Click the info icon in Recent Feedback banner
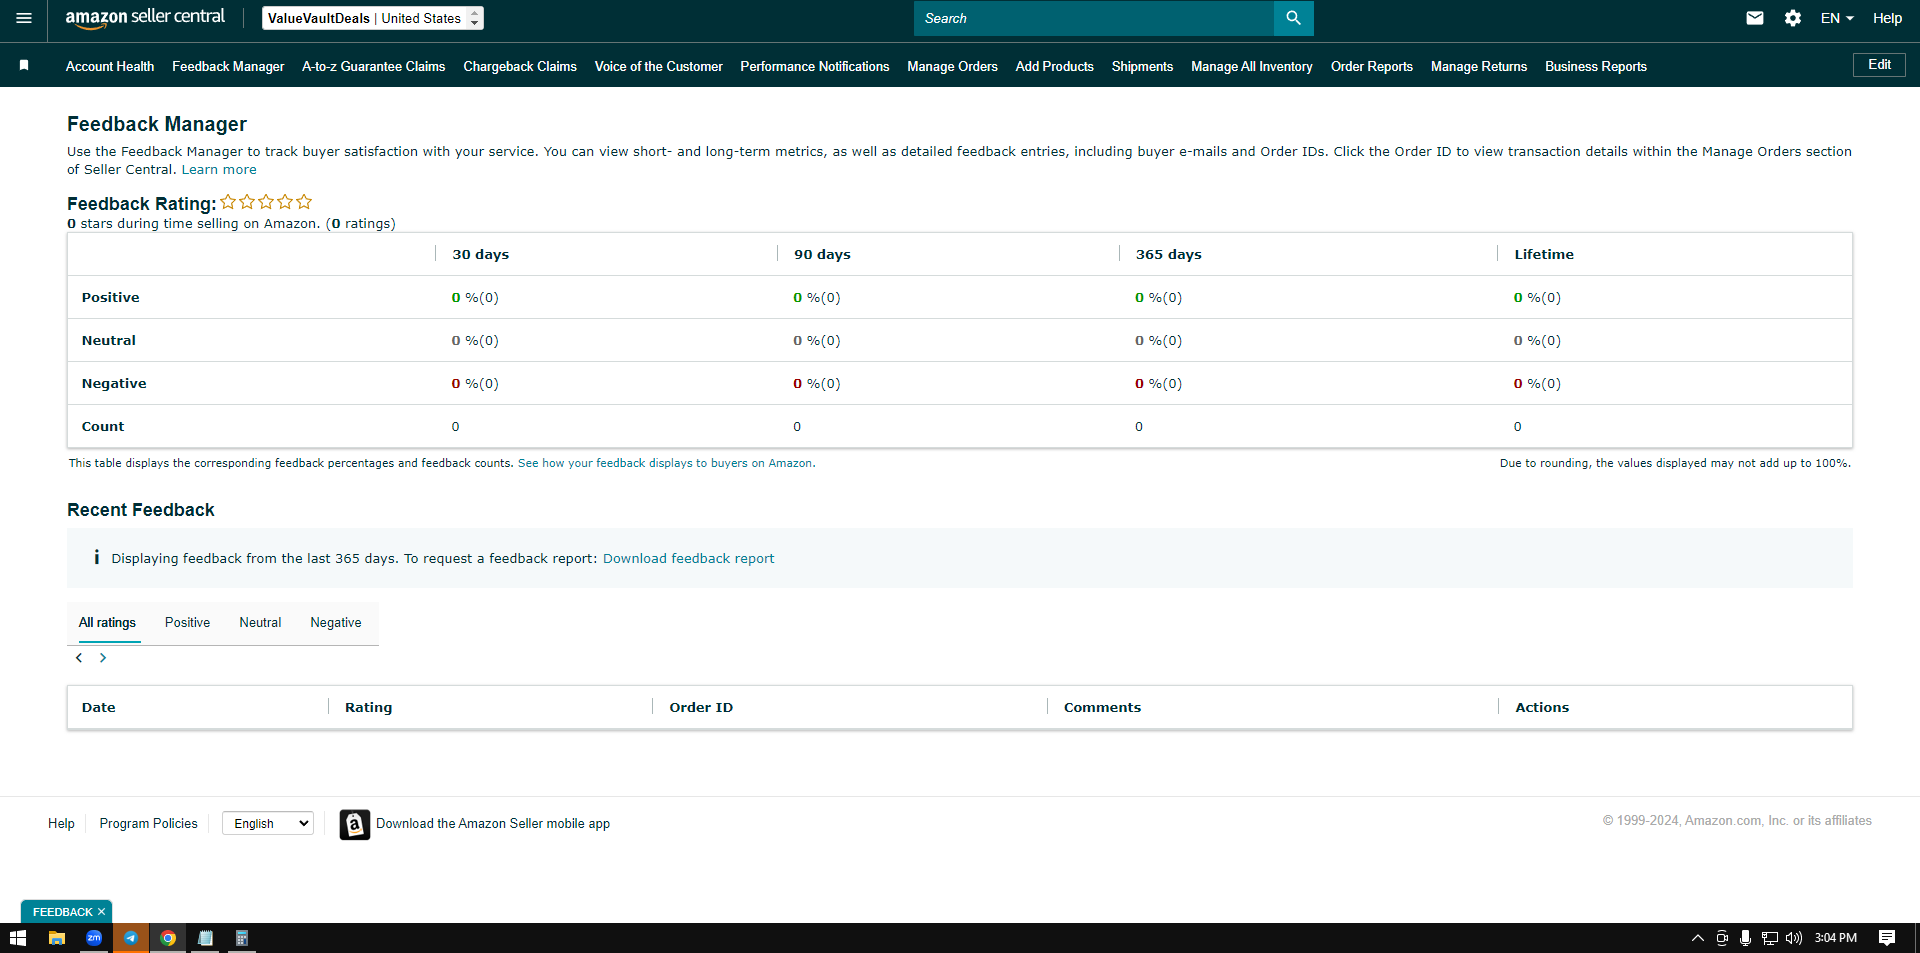This screenshot has height=953, width=1920. point(97,557)
